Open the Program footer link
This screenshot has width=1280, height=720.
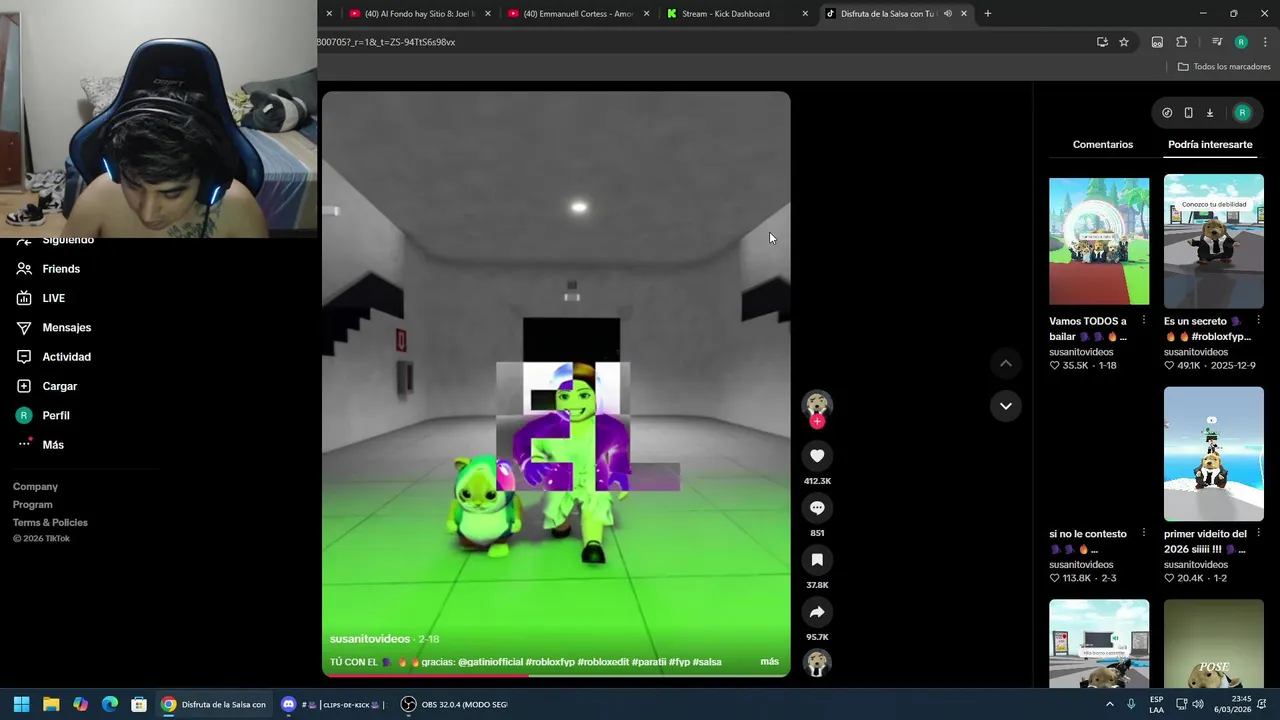click(x=33, y=505)
